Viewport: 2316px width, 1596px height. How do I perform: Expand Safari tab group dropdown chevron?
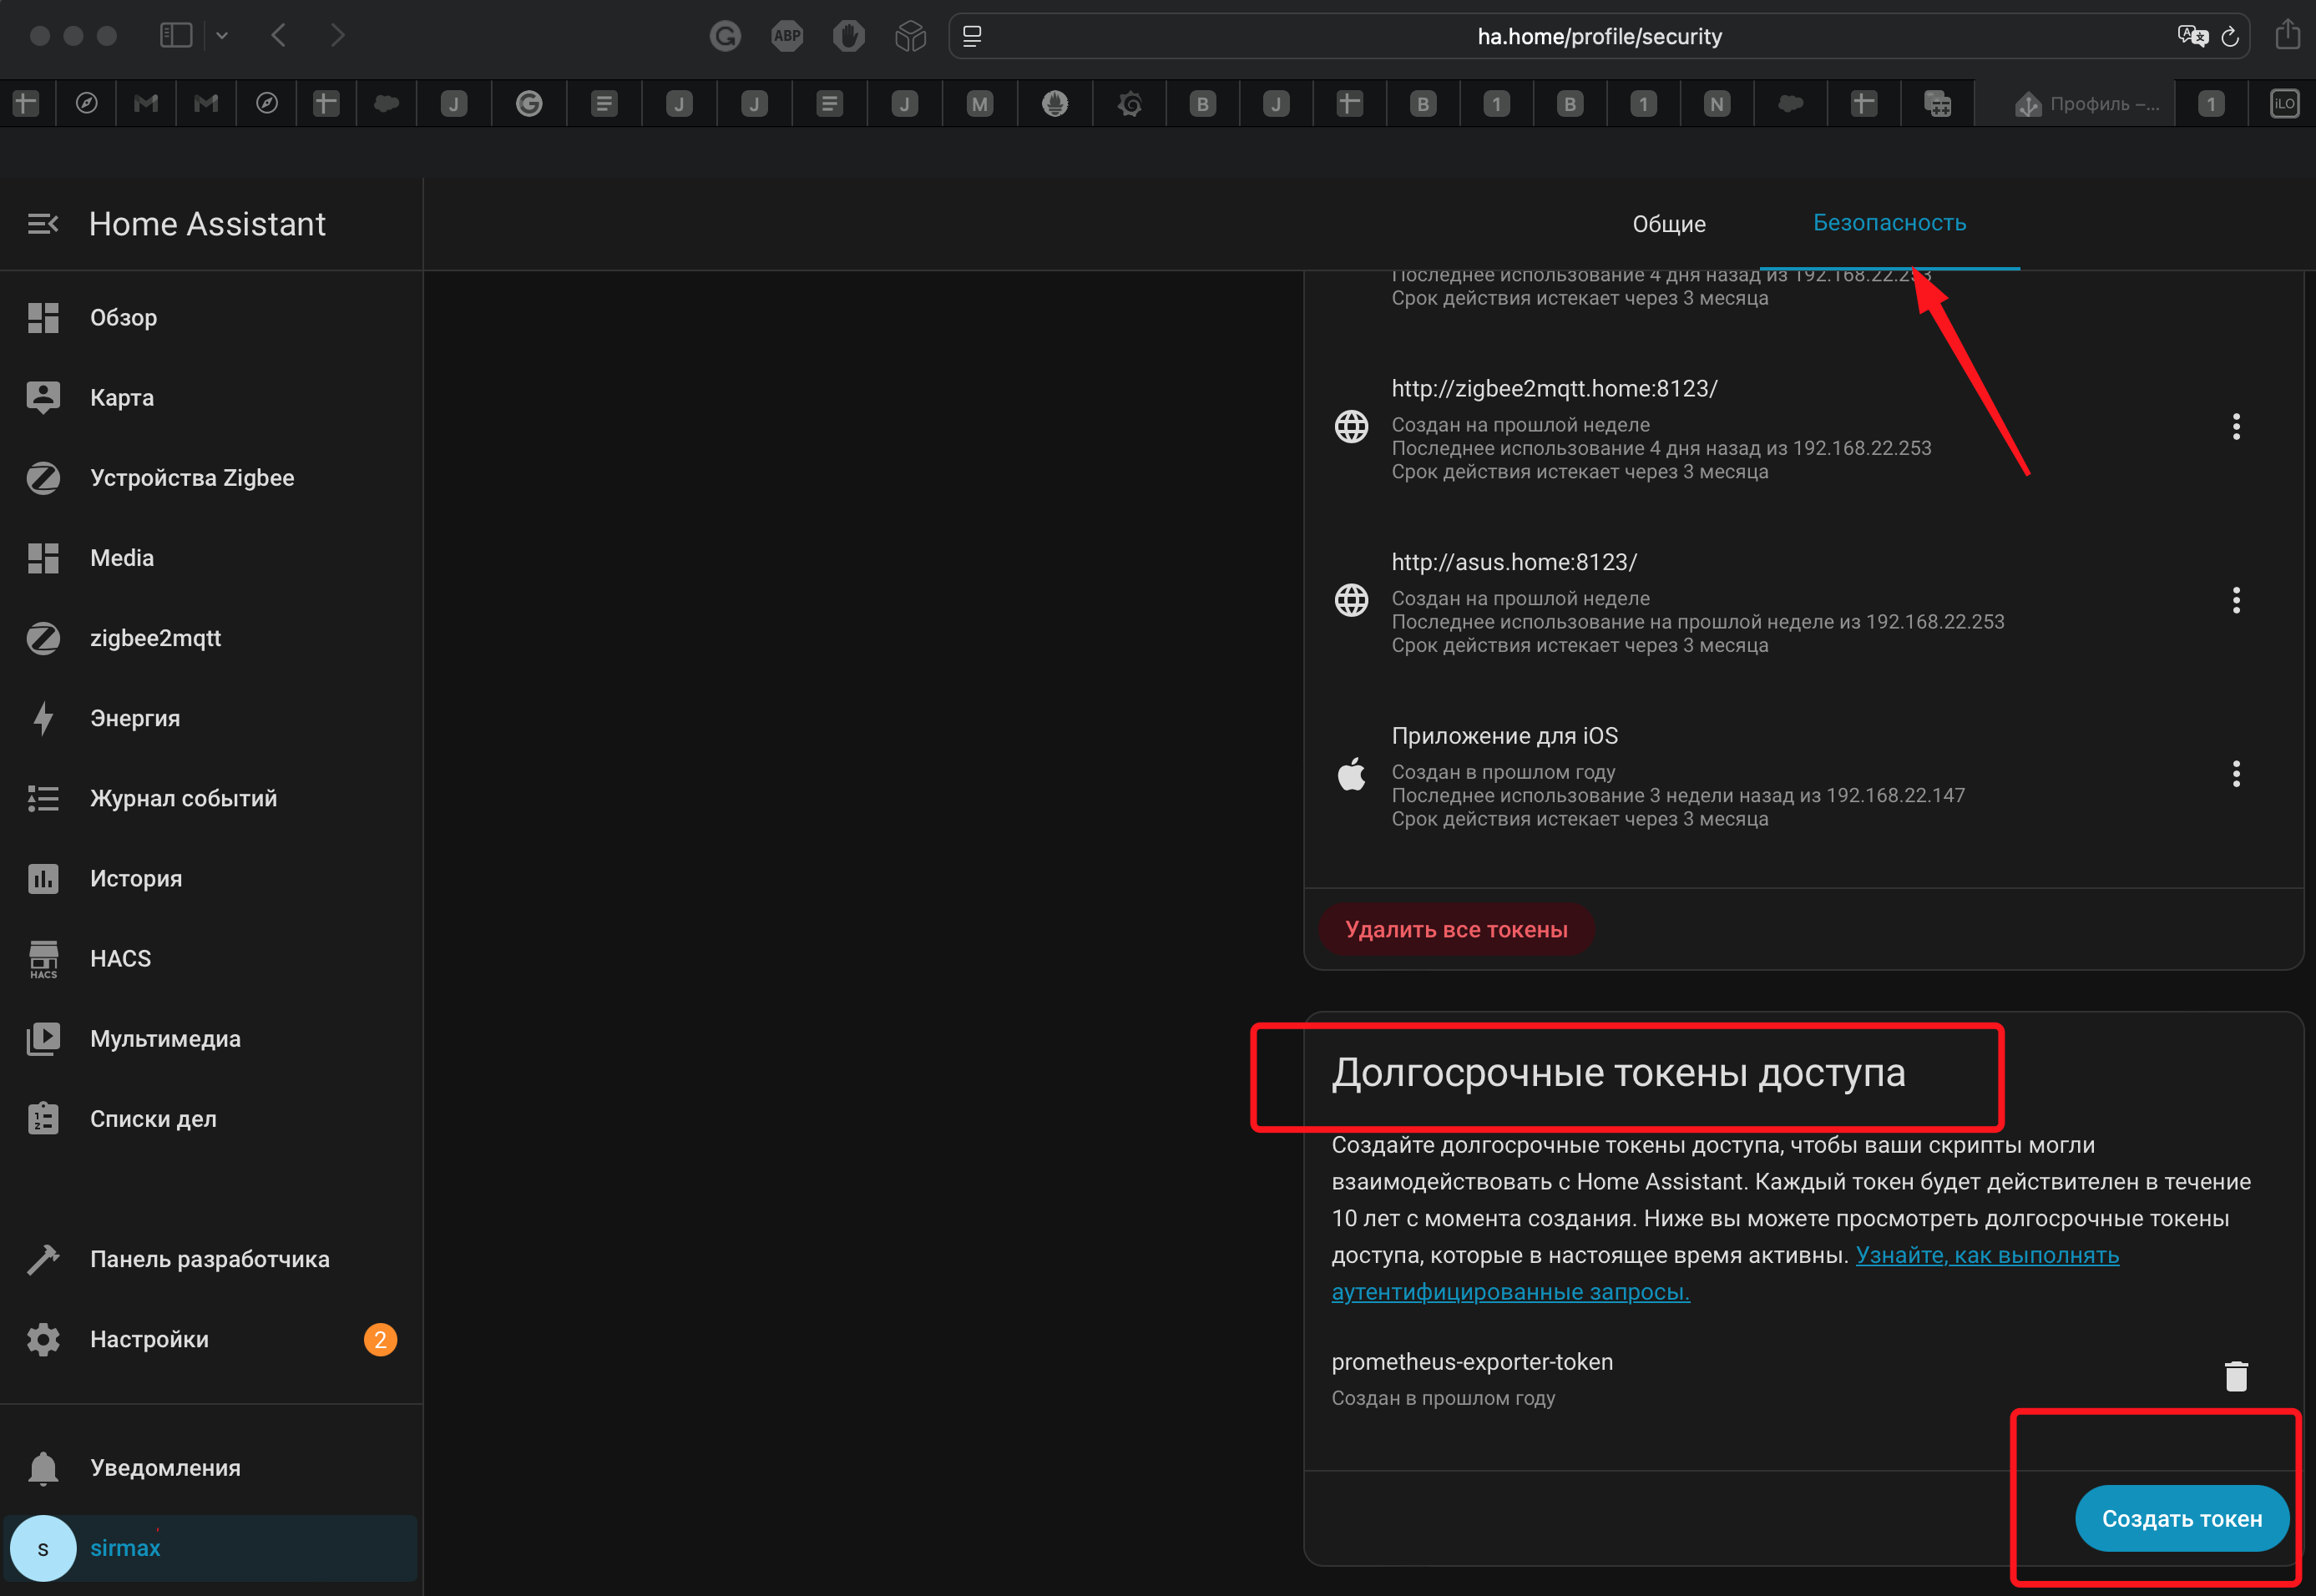tap(222, 36)
